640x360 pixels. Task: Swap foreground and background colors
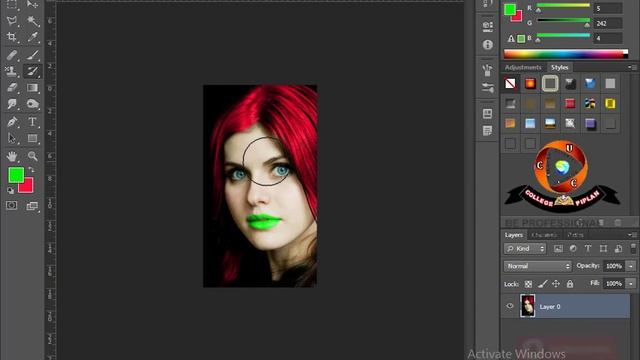(31, 170)
